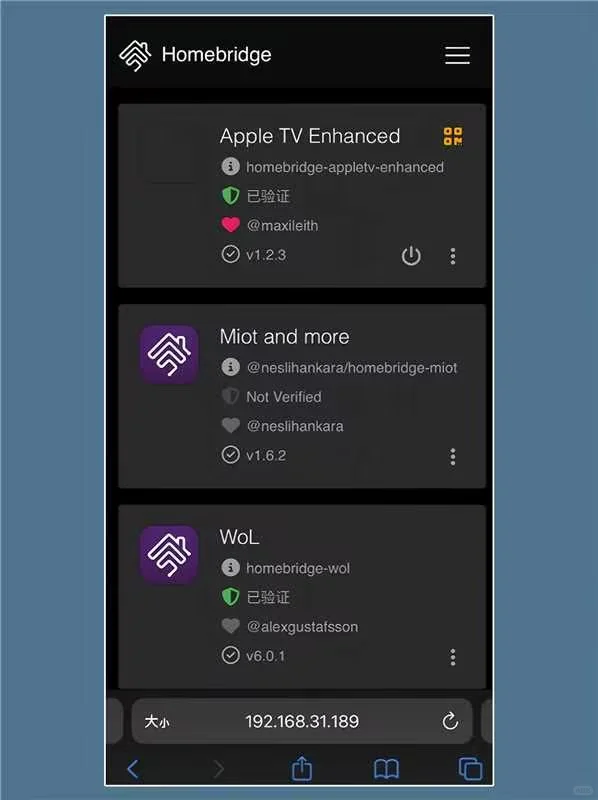598x800 pixels.
Task: Open the Homebridge hamburger menu
Action: tap(457, 55)
